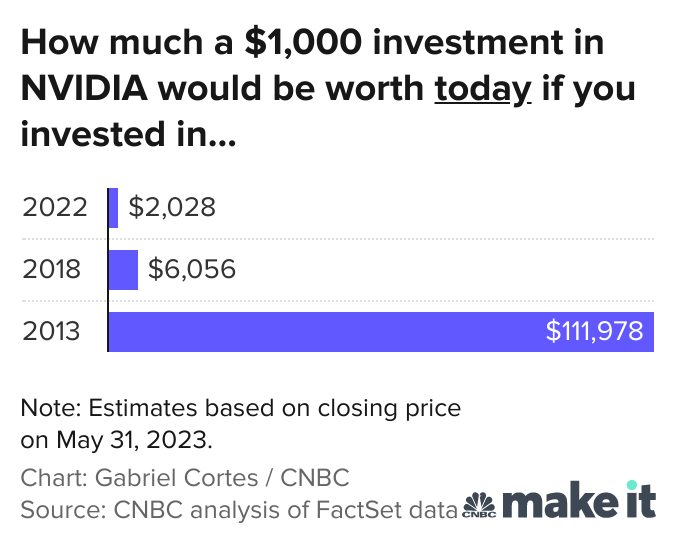Click the small purple 2022 bar
This screenshot has width=676, height=546.
coord(113,208)
